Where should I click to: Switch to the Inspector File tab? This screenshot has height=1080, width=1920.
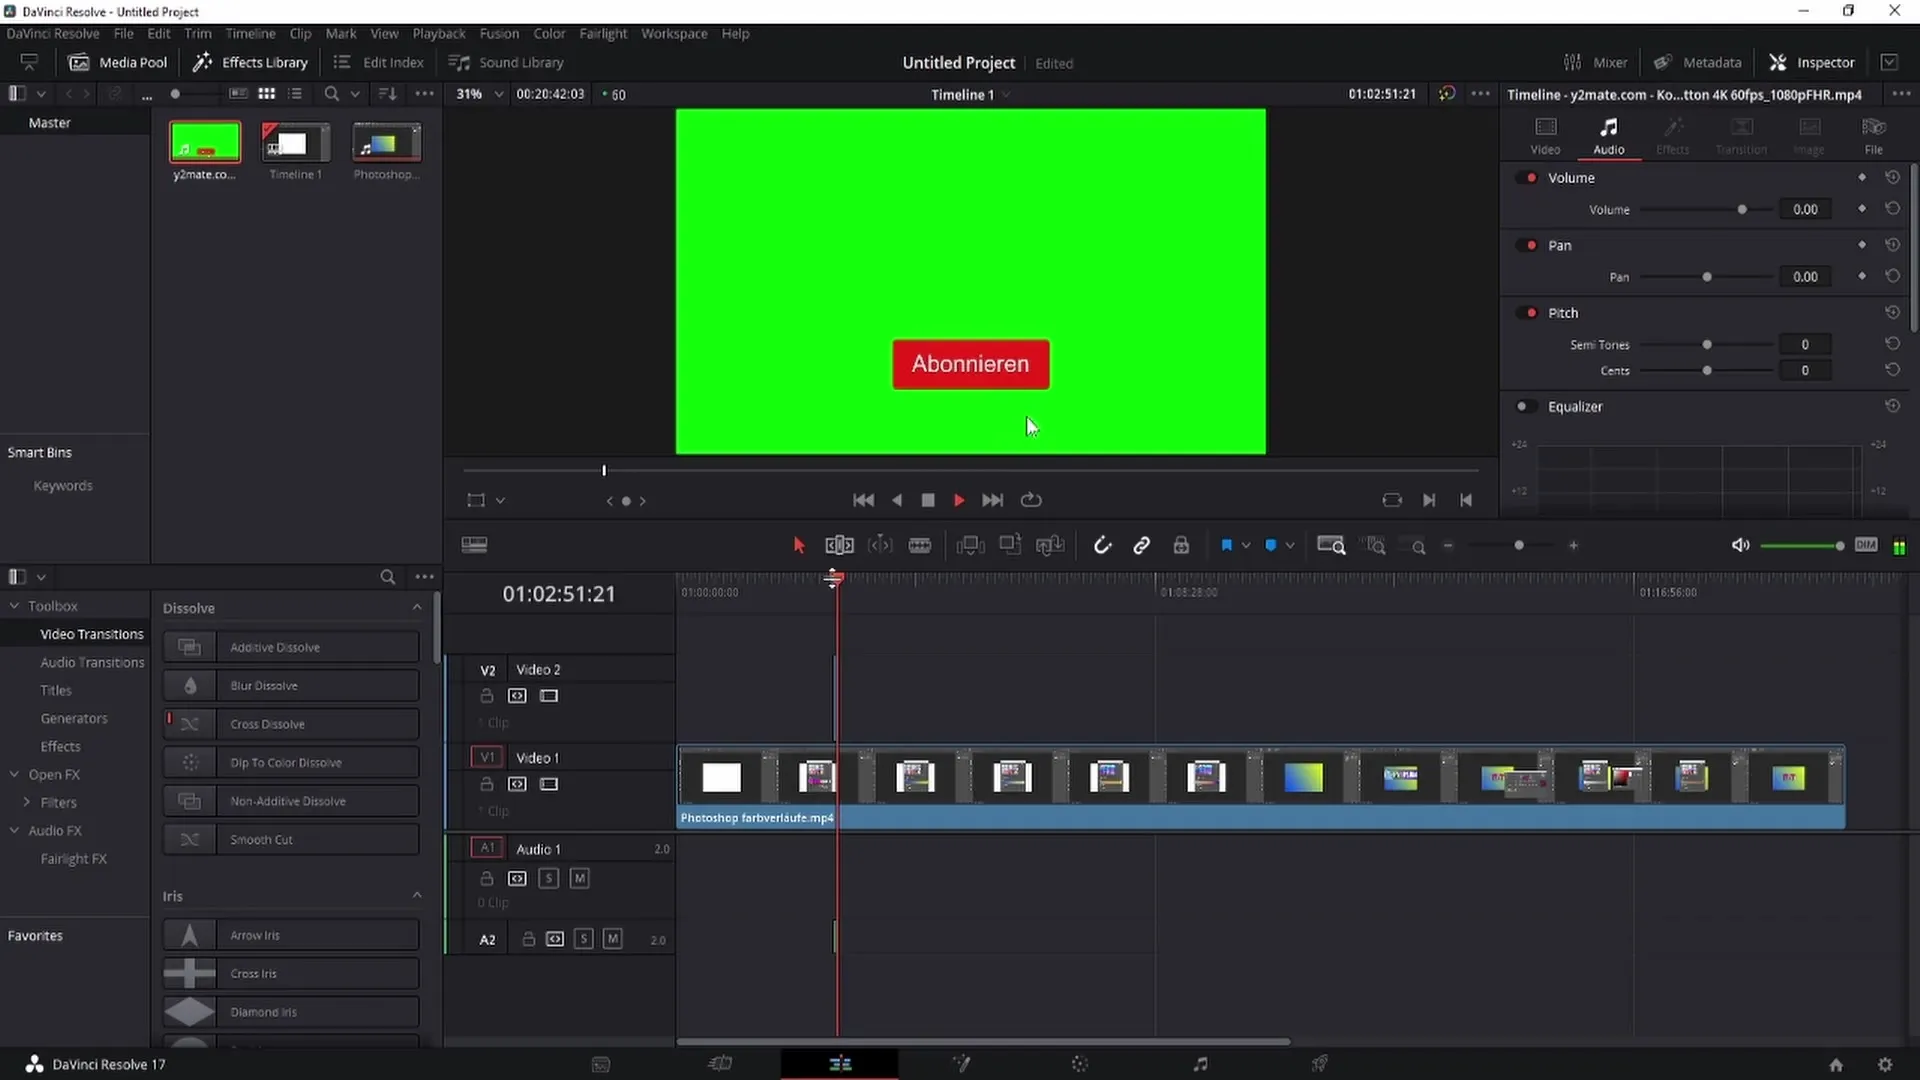[x=1873, y=136]
